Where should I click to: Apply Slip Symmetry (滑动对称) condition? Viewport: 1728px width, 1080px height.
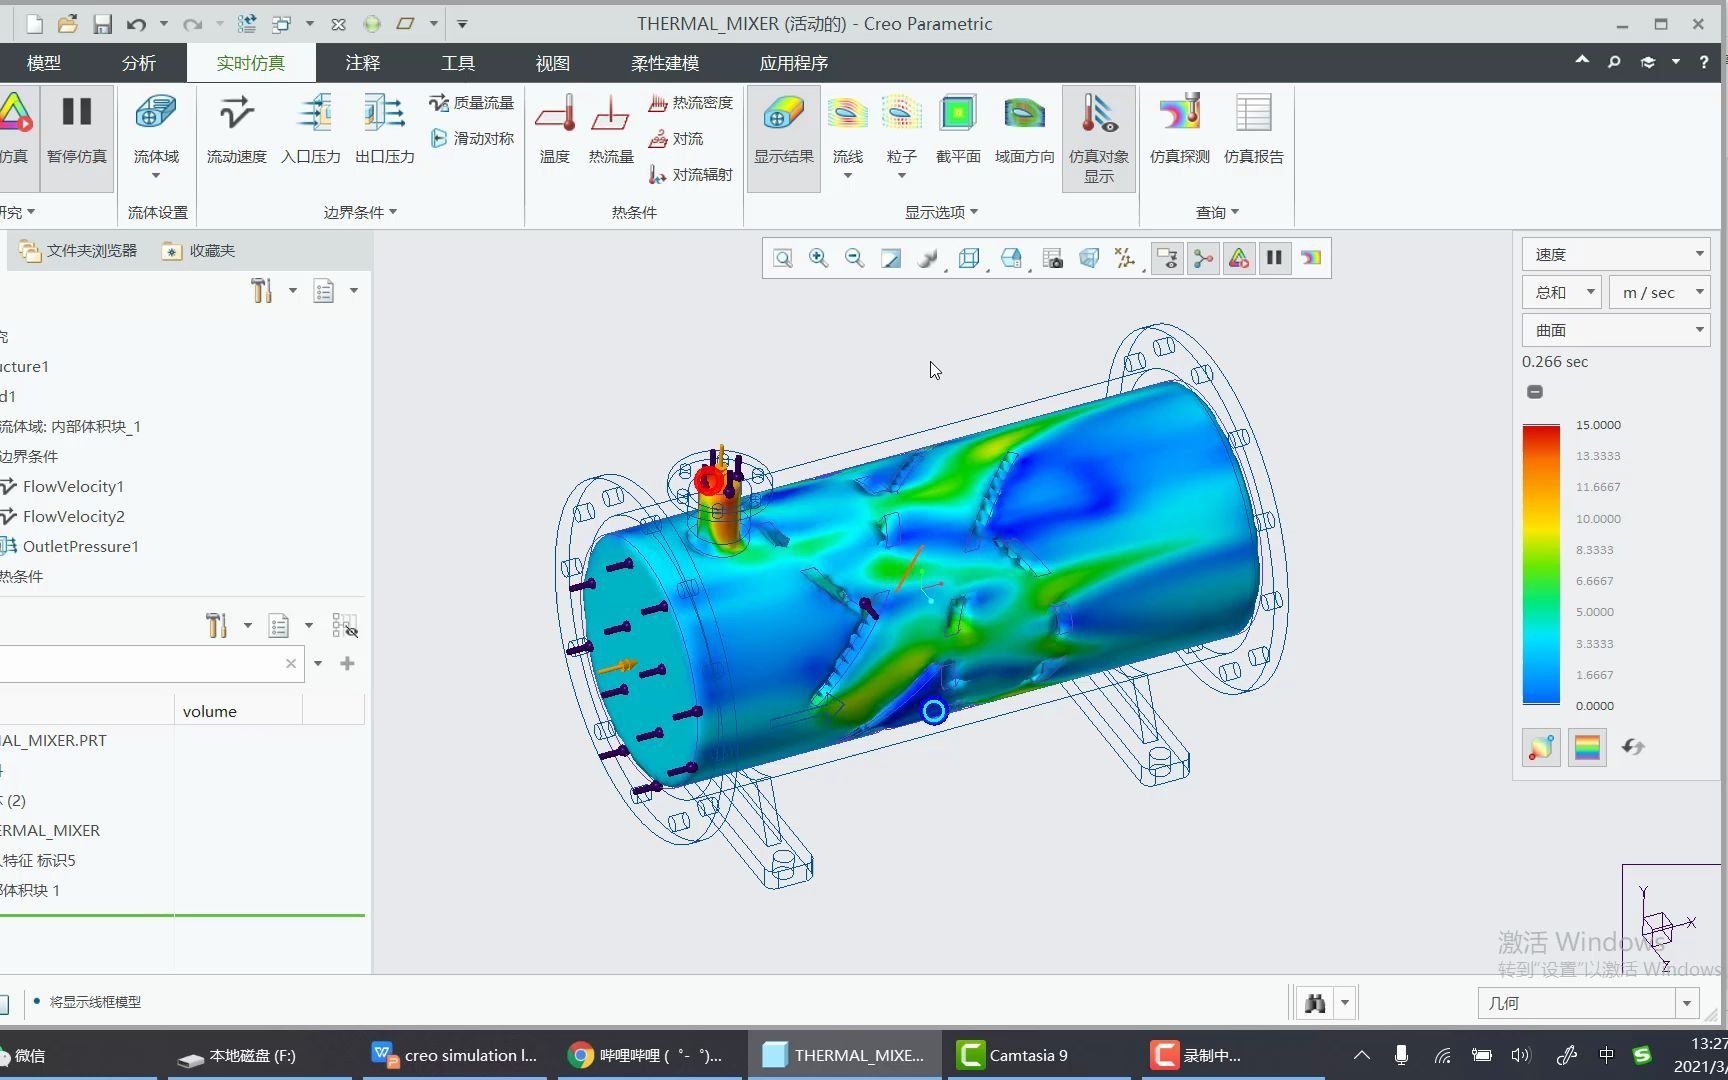pyautogui.click(x=471, y=138)
